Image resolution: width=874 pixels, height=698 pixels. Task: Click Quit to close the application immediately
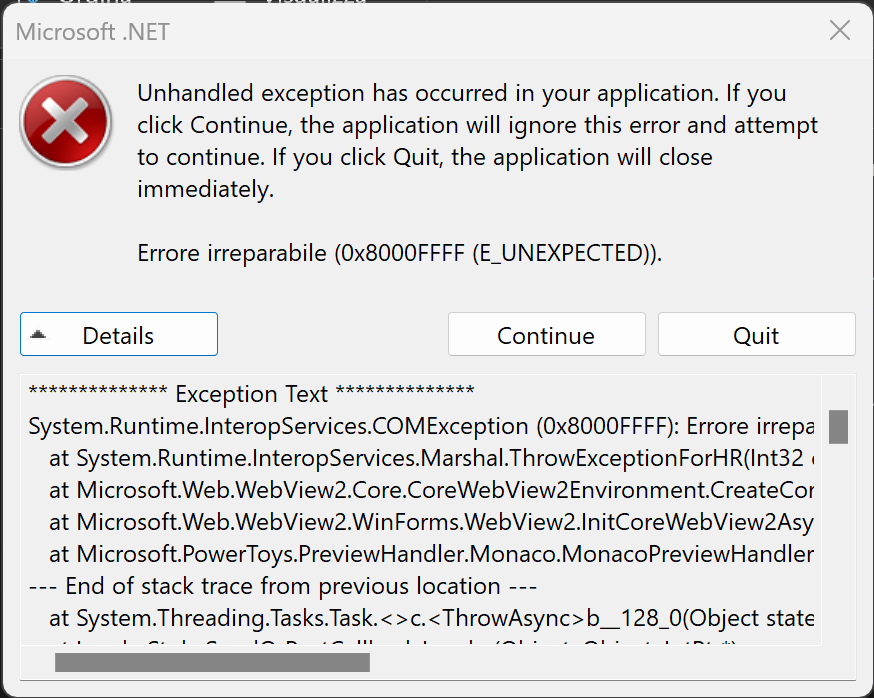point(756,334)
